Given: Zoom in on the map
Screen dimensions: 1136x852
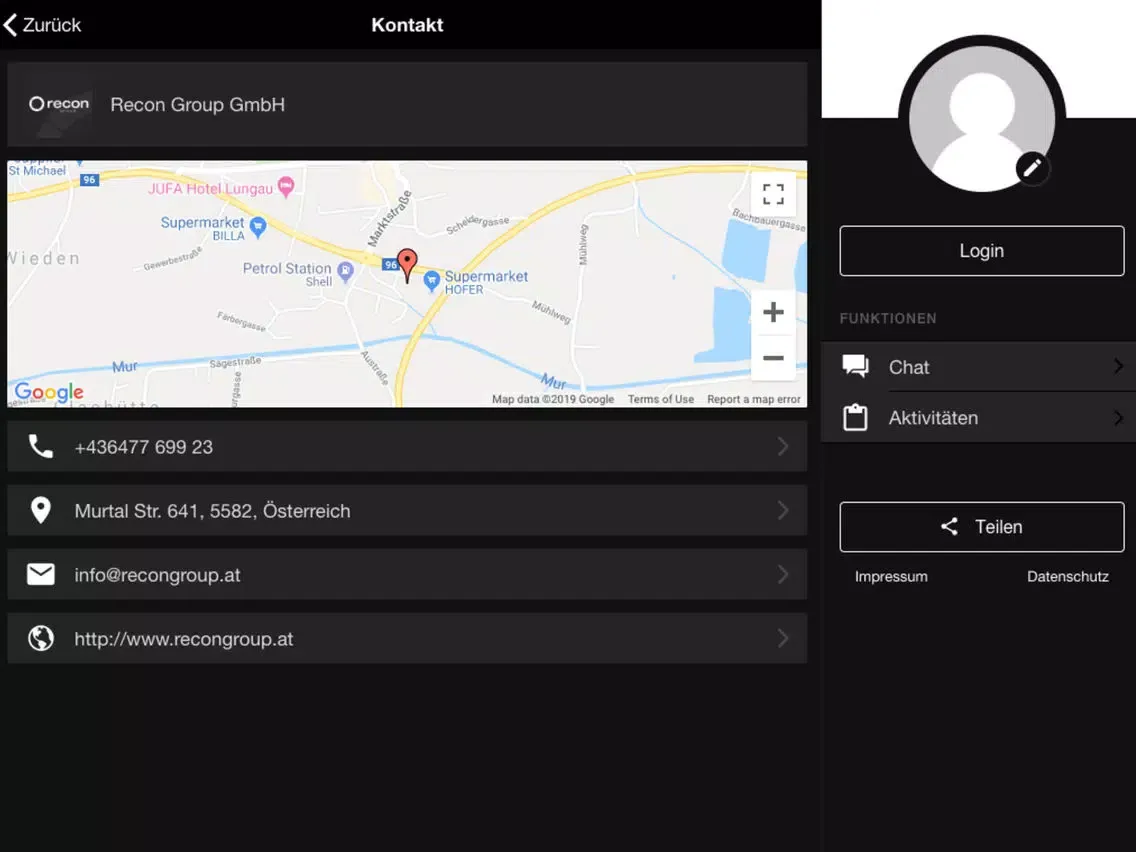Looking at the screenshot, I should tap(773, 312).
